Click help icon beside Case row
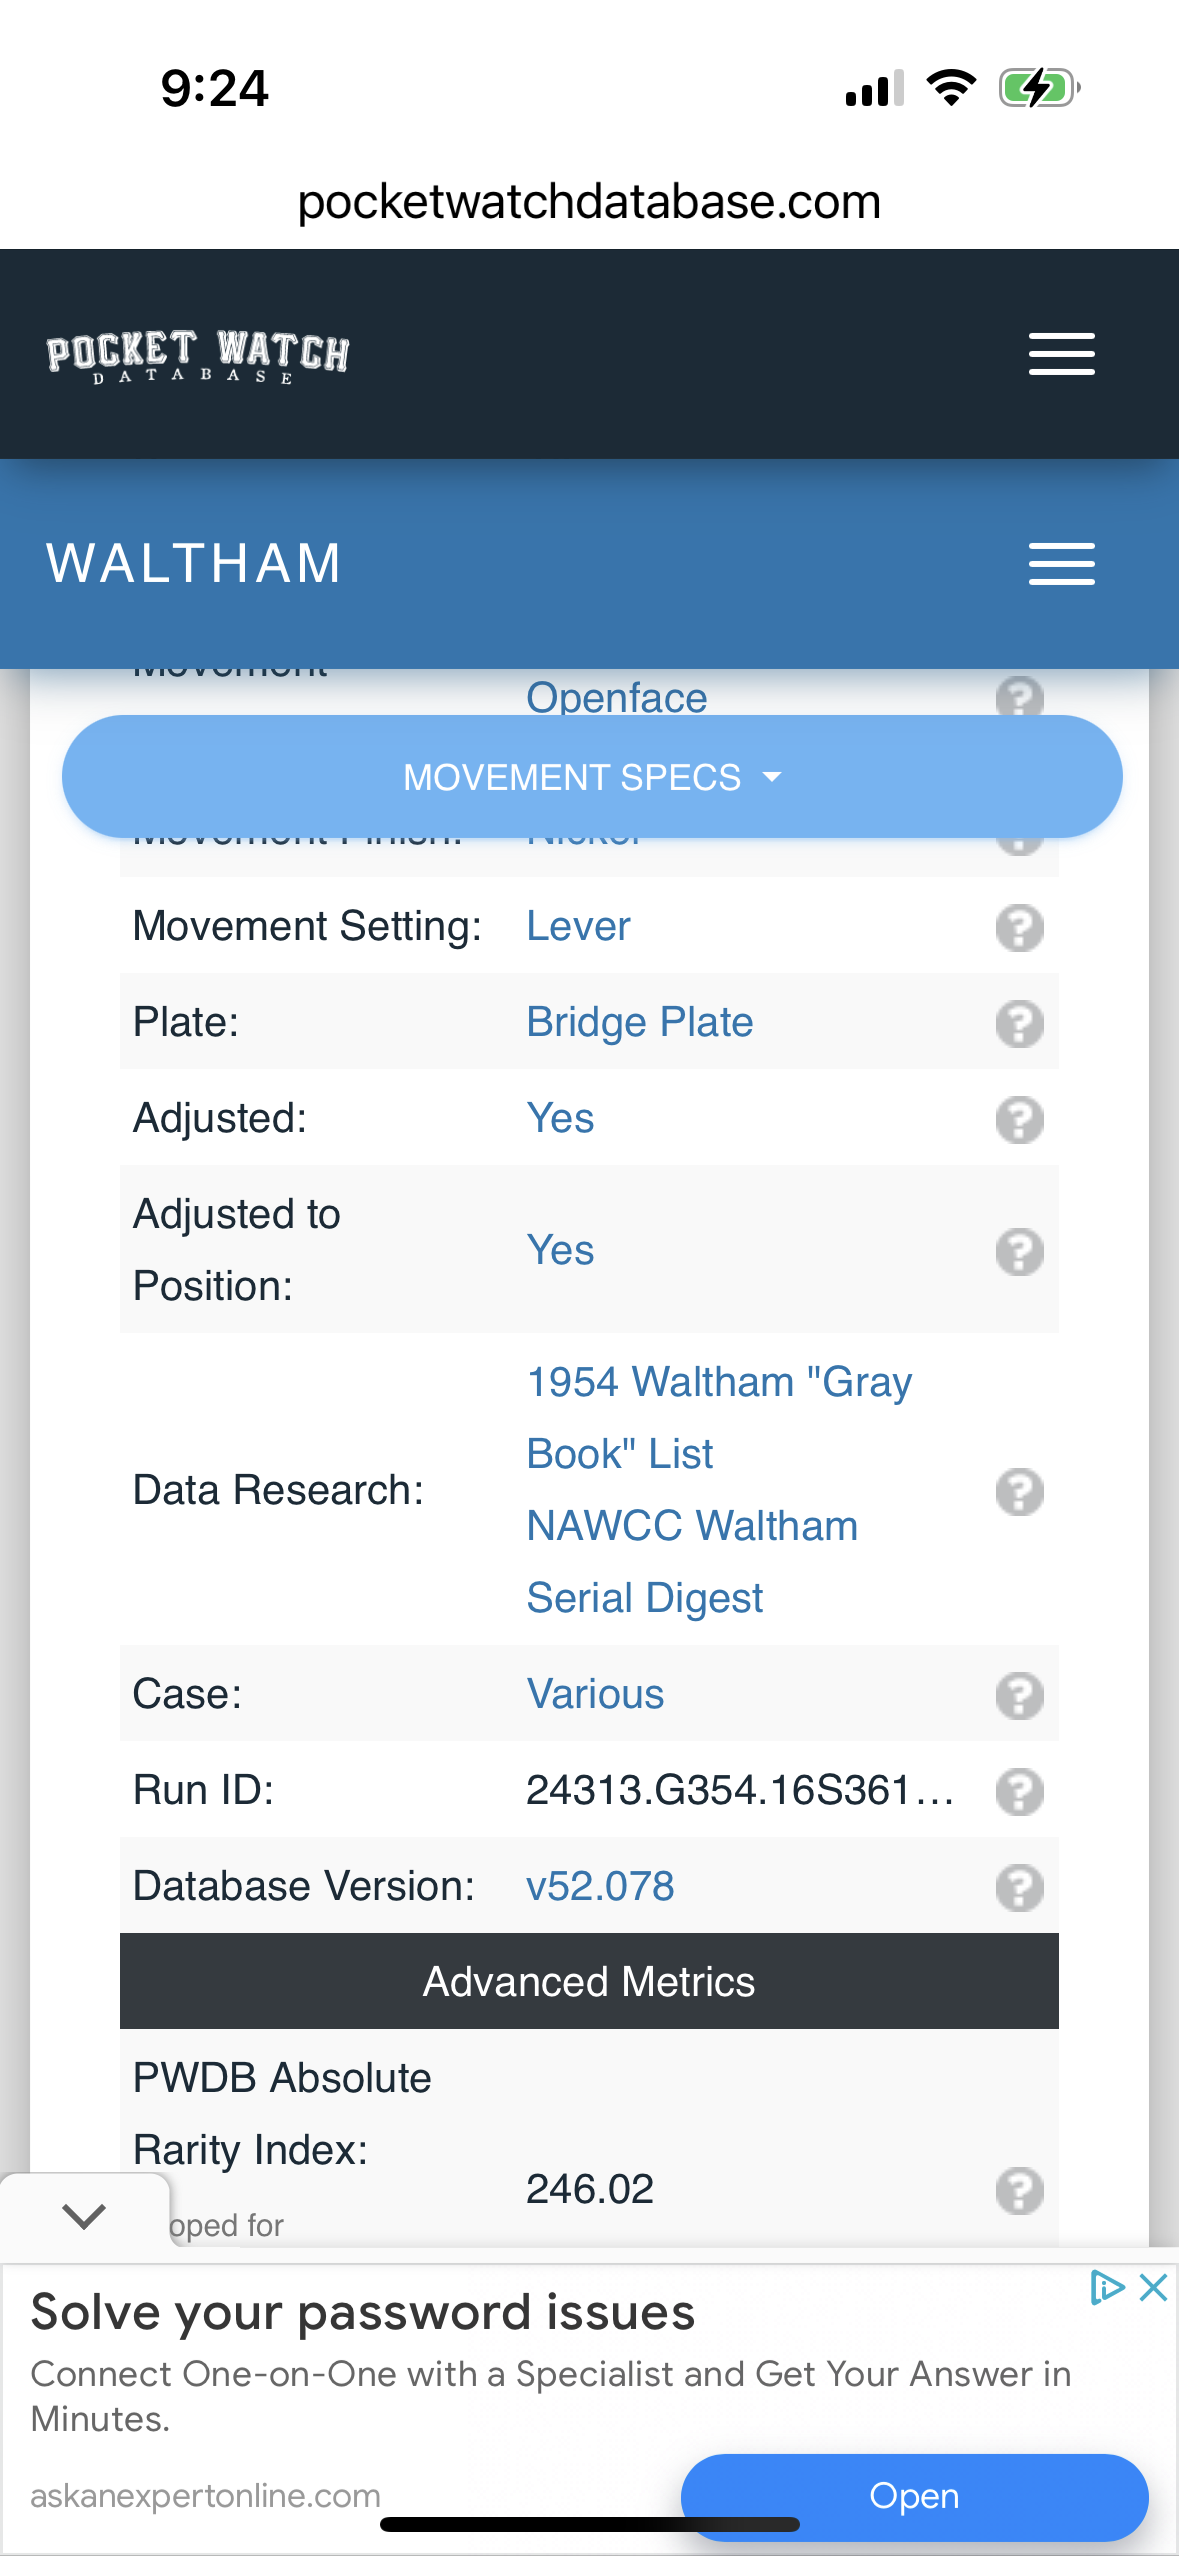Image resolution: width=1179 pixels, height=2556 pixels. point(1019,1696)
